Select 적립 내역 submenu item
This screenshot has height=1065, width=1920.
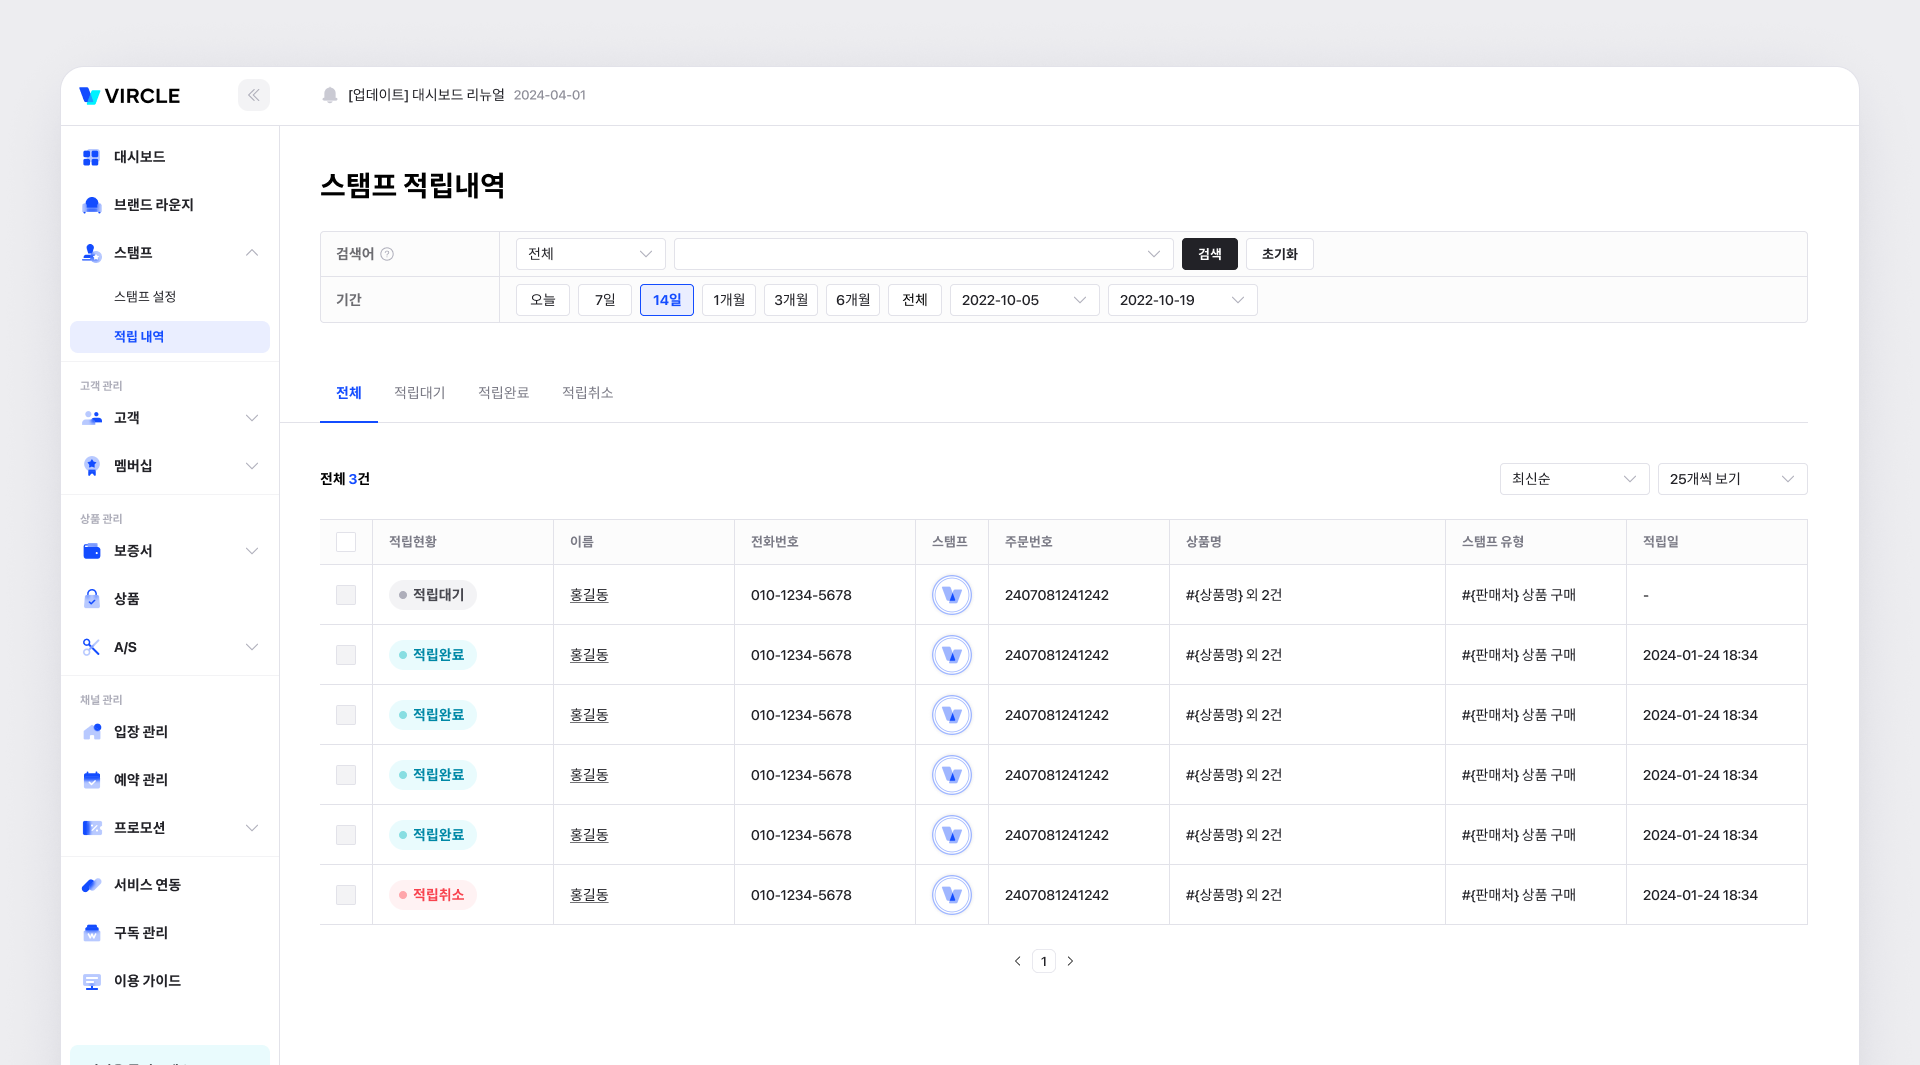(x=170, y=337)
